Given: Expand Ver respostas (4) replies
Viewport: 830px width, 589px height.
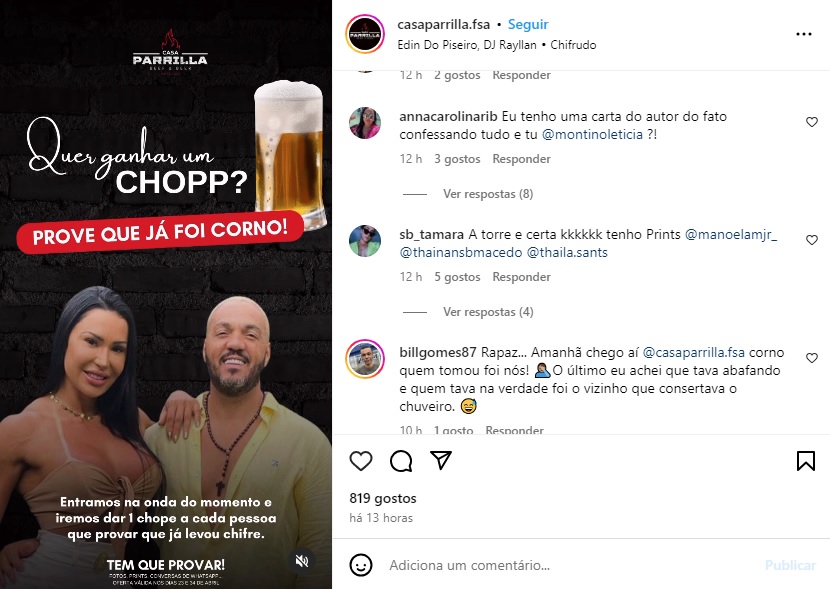Looking at the screenshot, I should click(488, 312).
